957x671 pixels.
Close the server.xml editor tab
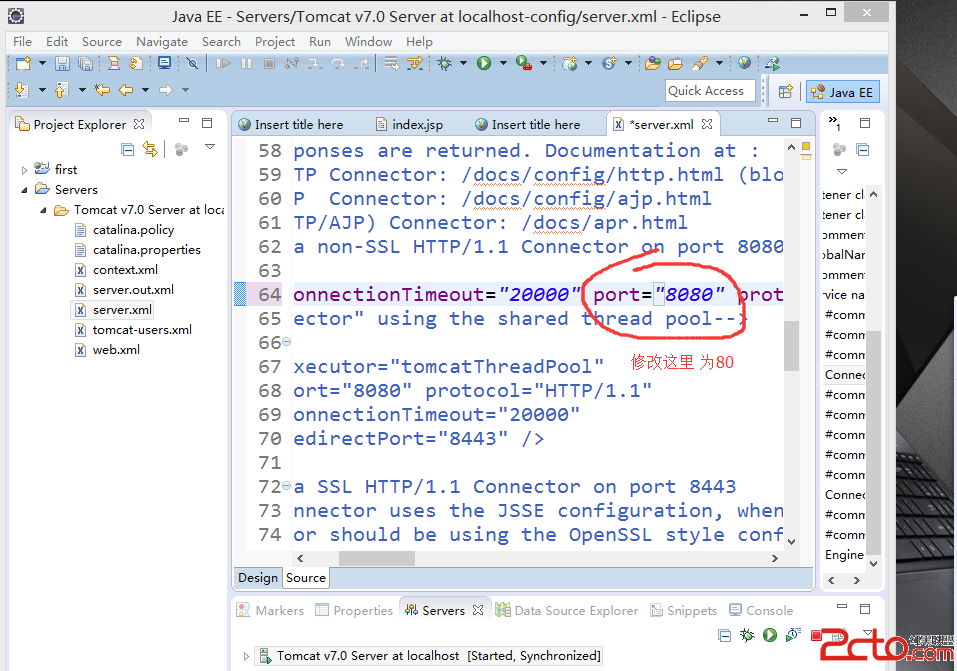coord(707,124)
